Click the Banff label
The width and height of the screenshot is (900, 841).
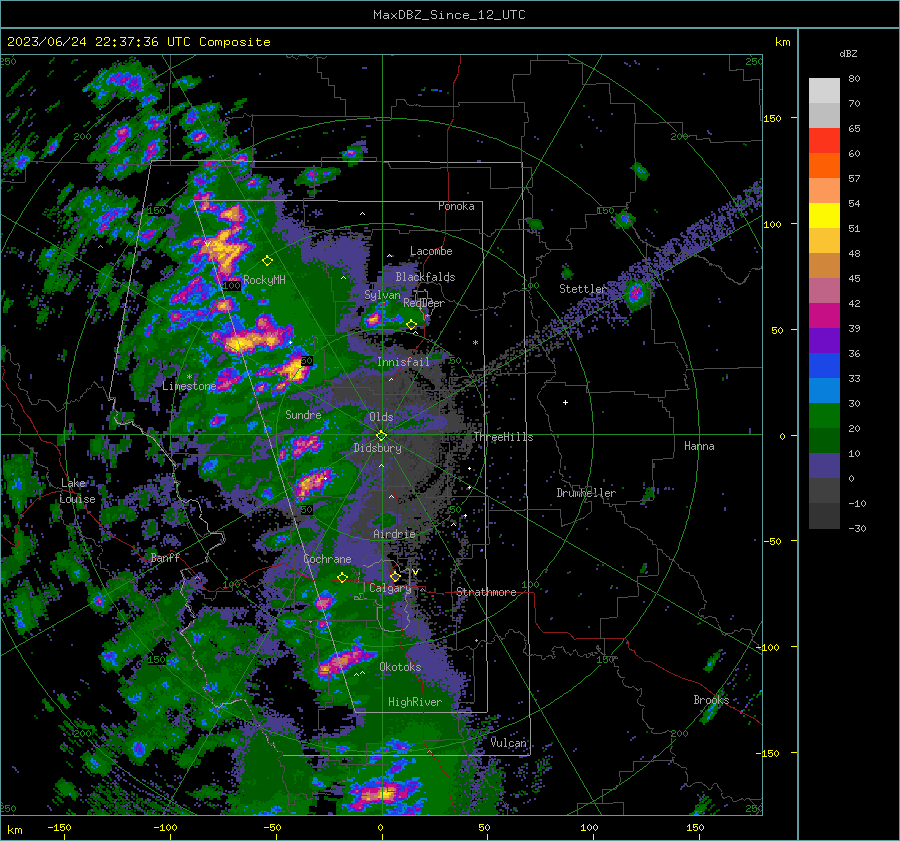[x=165, y=557]
